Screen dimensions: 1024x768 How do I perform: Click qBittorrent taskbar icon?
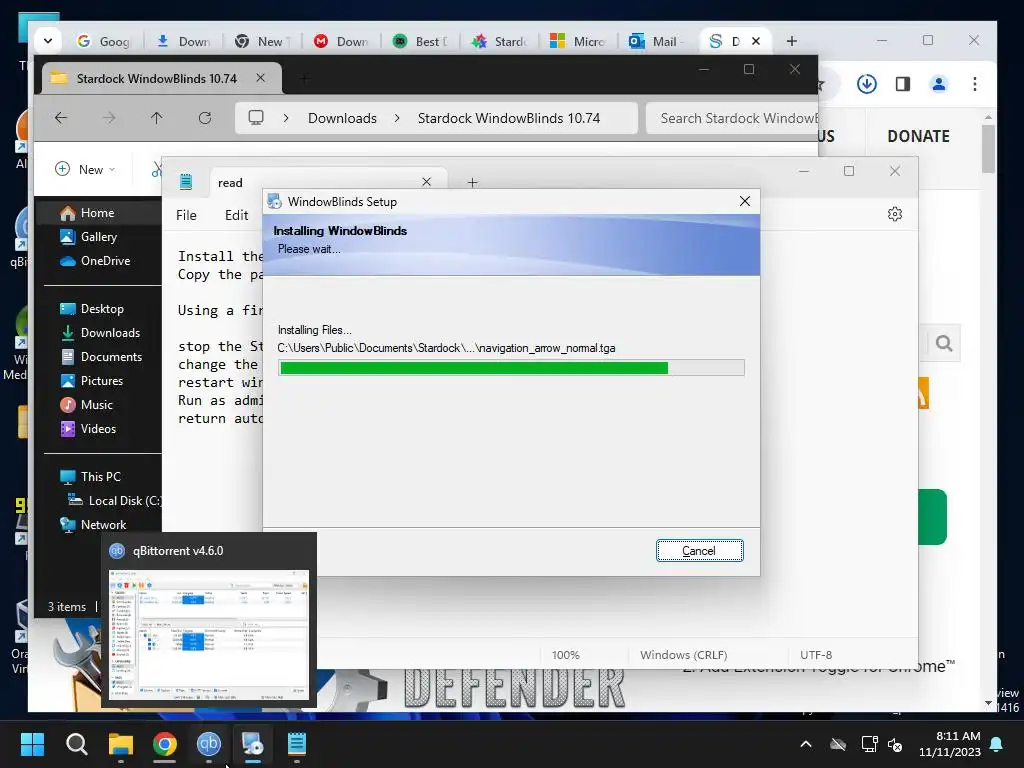[208, 744]
